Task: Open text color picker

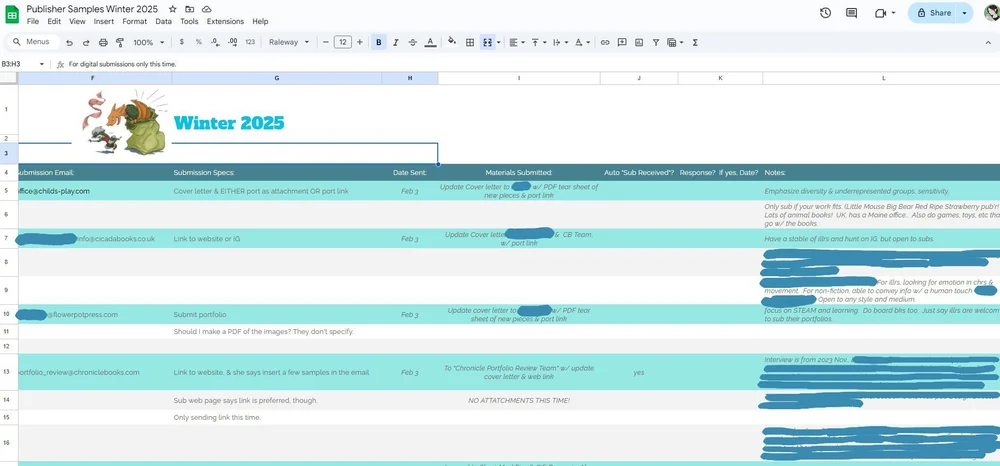Action: click(x=430, y=42)
